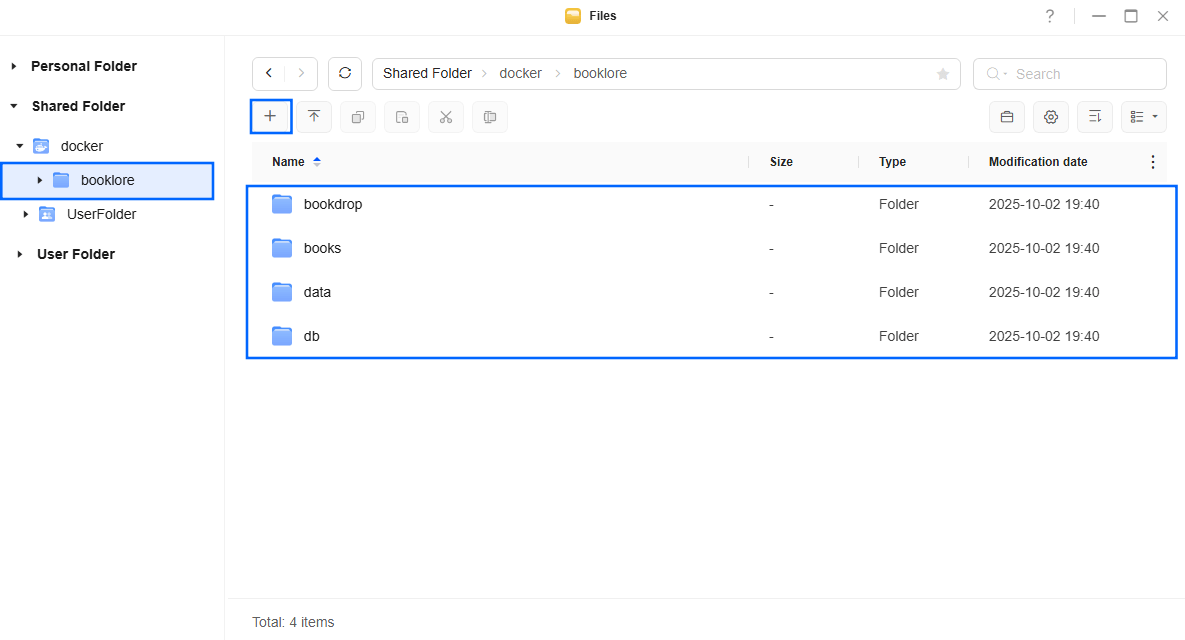Go back with the navigation arrow

[269, 74]
